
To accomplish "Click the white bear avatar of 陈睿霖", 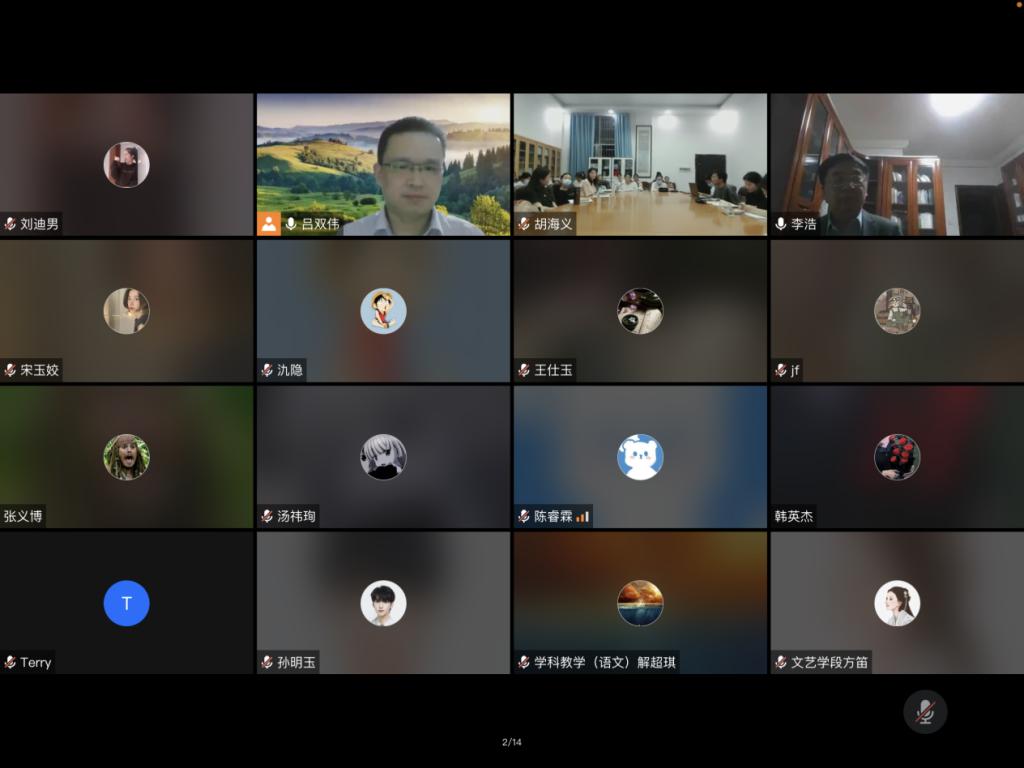I will pos(640,457).
